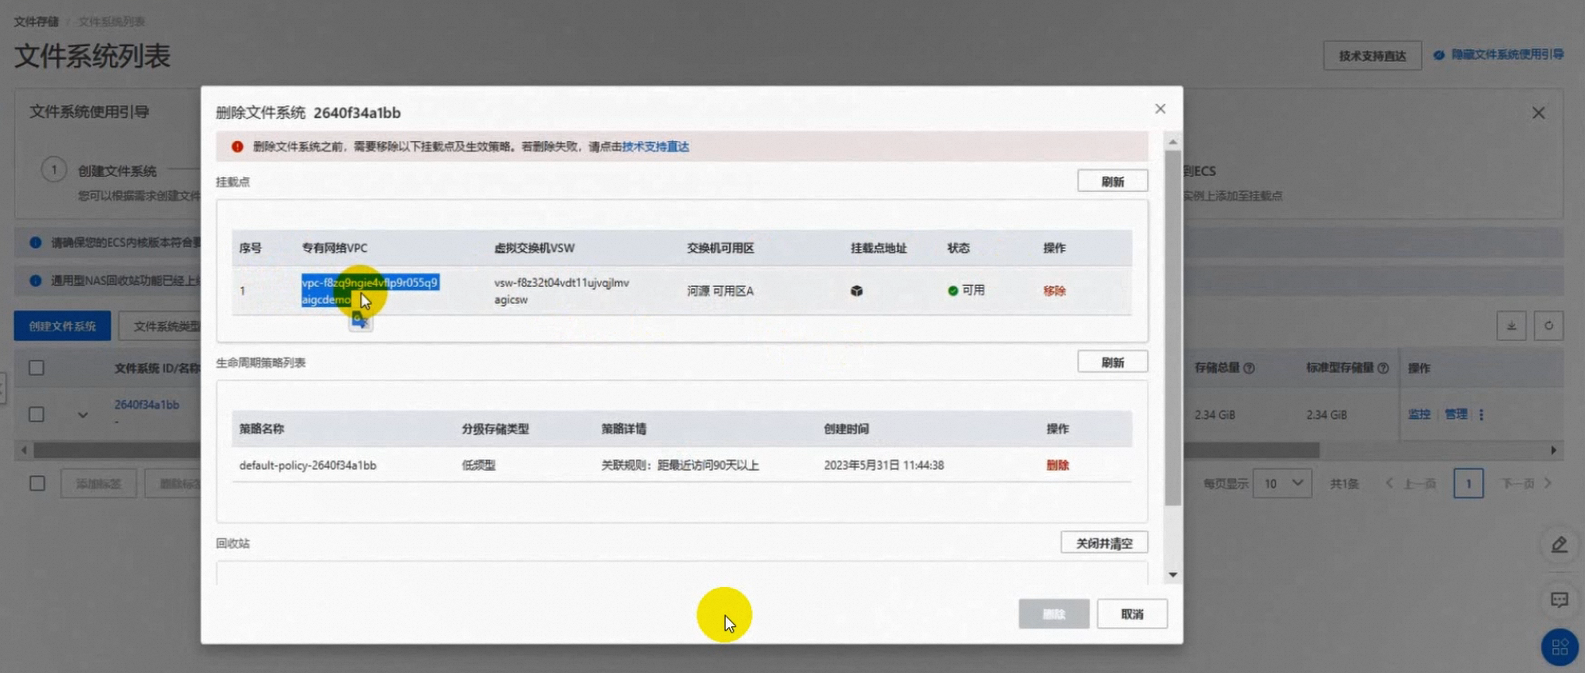The width and height of the screenshot is (1585, 673).
Task: Click table horizontal scrollbar right arrow
Action: [1553, 450]
